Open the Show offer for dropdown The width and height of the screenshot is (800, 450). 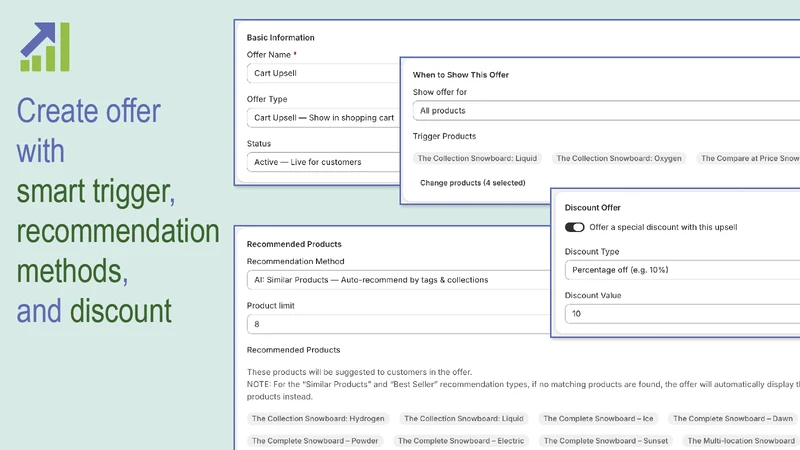[x=606, y=111]
